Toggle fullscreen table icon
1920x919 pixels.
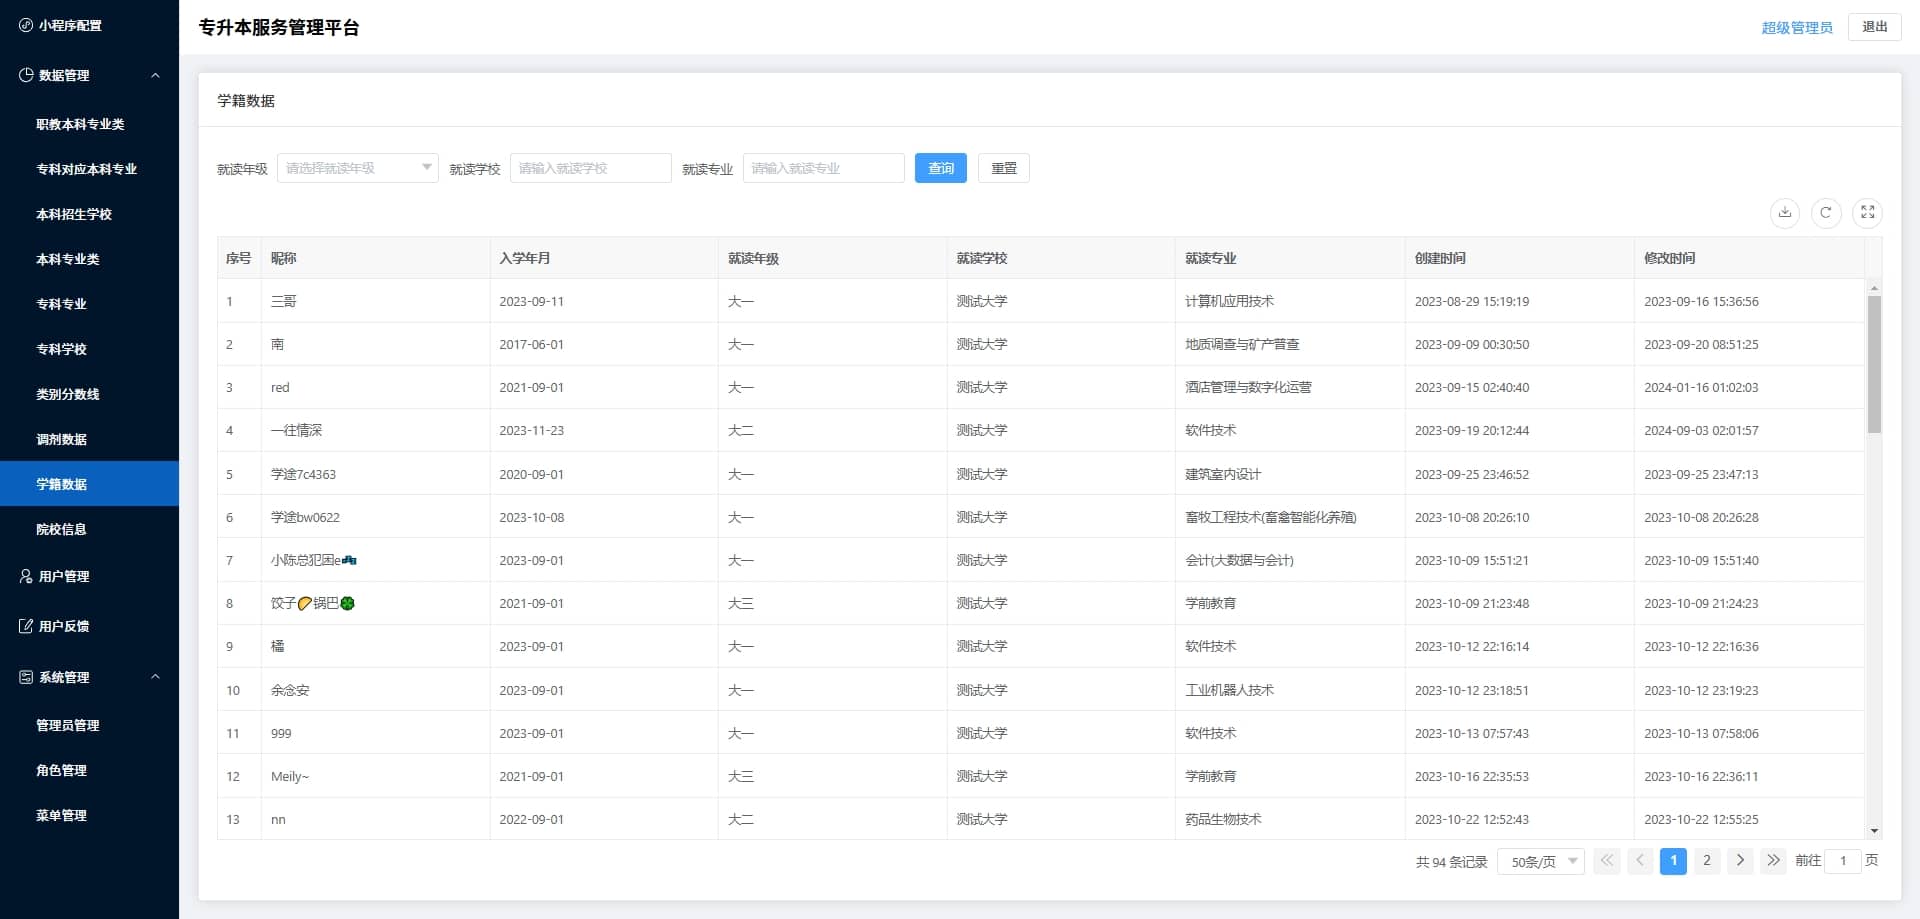1867,212
